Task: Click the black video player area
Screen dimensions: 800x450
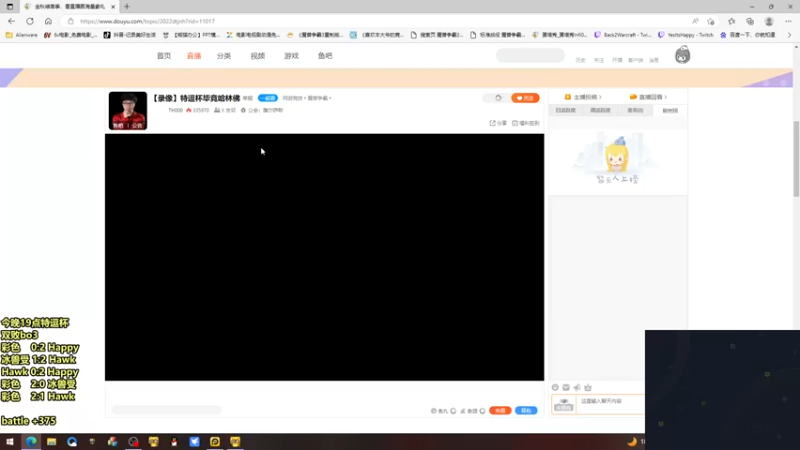Action: click(324, 257)
